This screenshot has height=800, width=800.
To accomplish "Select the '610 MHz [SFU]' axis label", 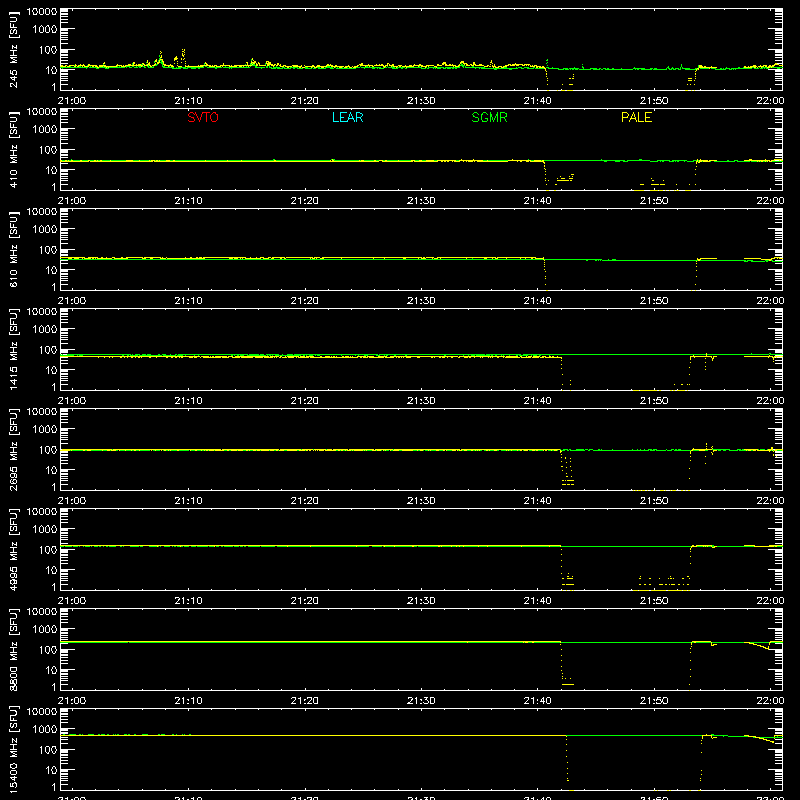I will [14, 250].
